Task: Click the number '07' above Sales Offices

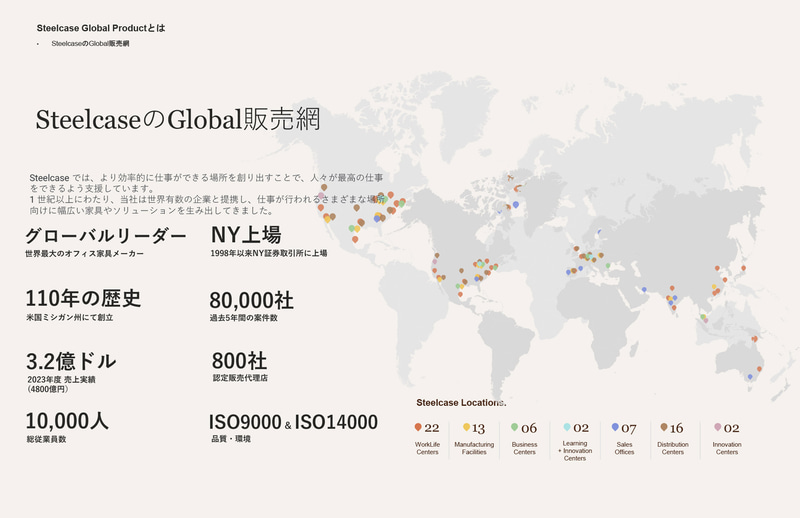Action: [629, 428]
